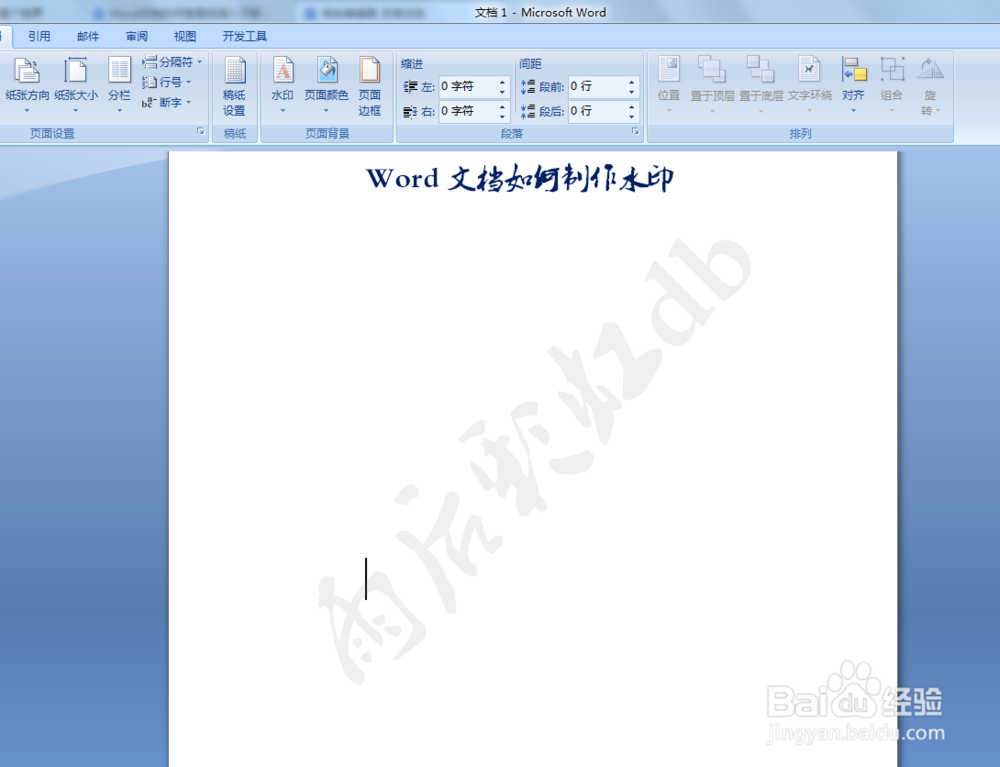Viewport: 1000px width, 767px height.
Task: Open the 水印 (watermark) menu
Action: pos(283,85)
